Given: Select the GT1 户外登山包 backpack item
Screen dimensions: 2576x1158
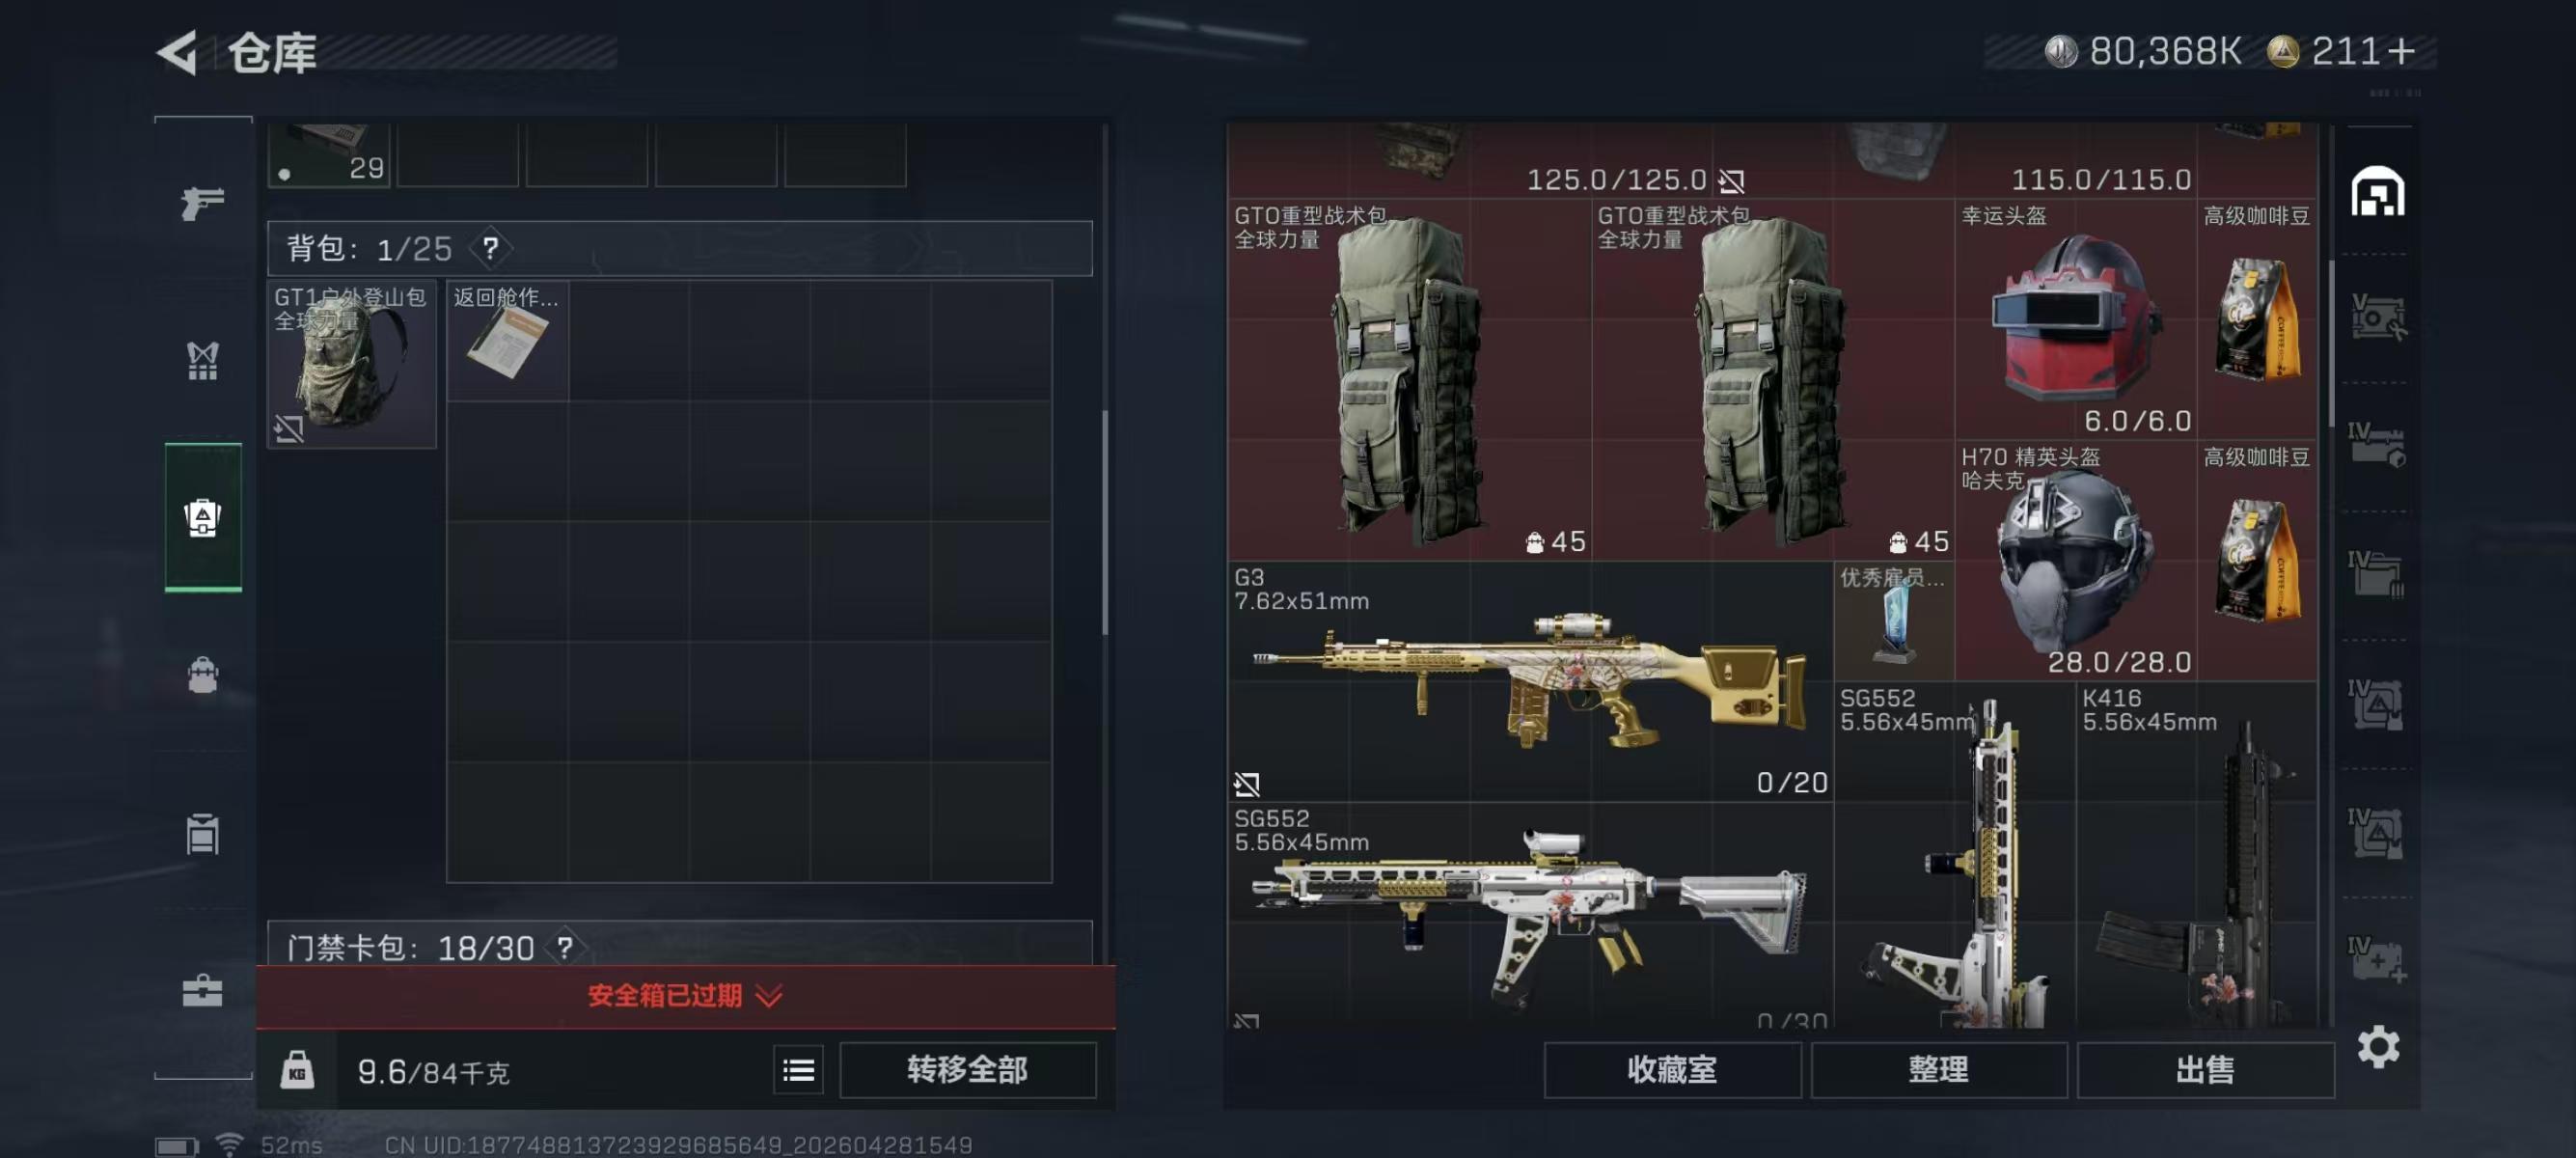Looking at the screenshot, I should (352, 364).
